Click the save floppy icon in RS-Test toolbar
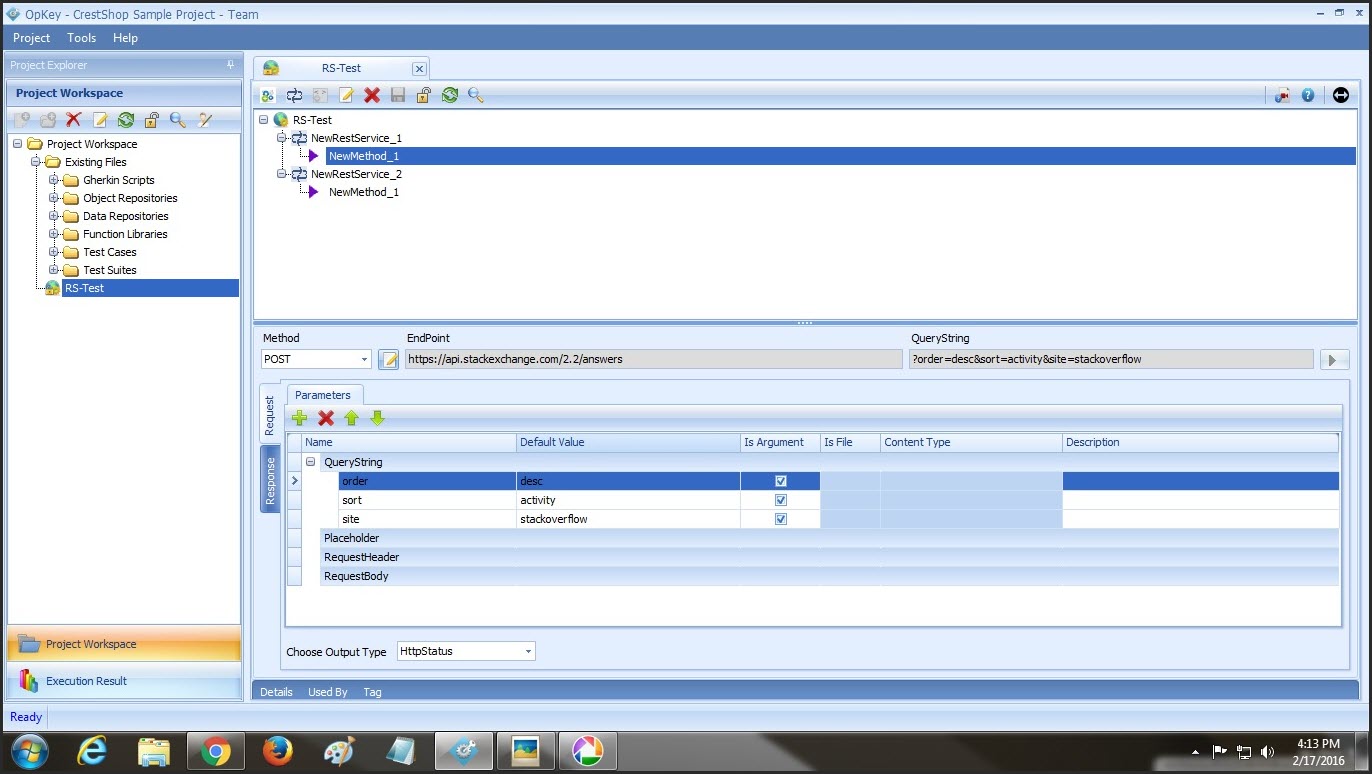1372x774 pixels. [x=398, y=95]
